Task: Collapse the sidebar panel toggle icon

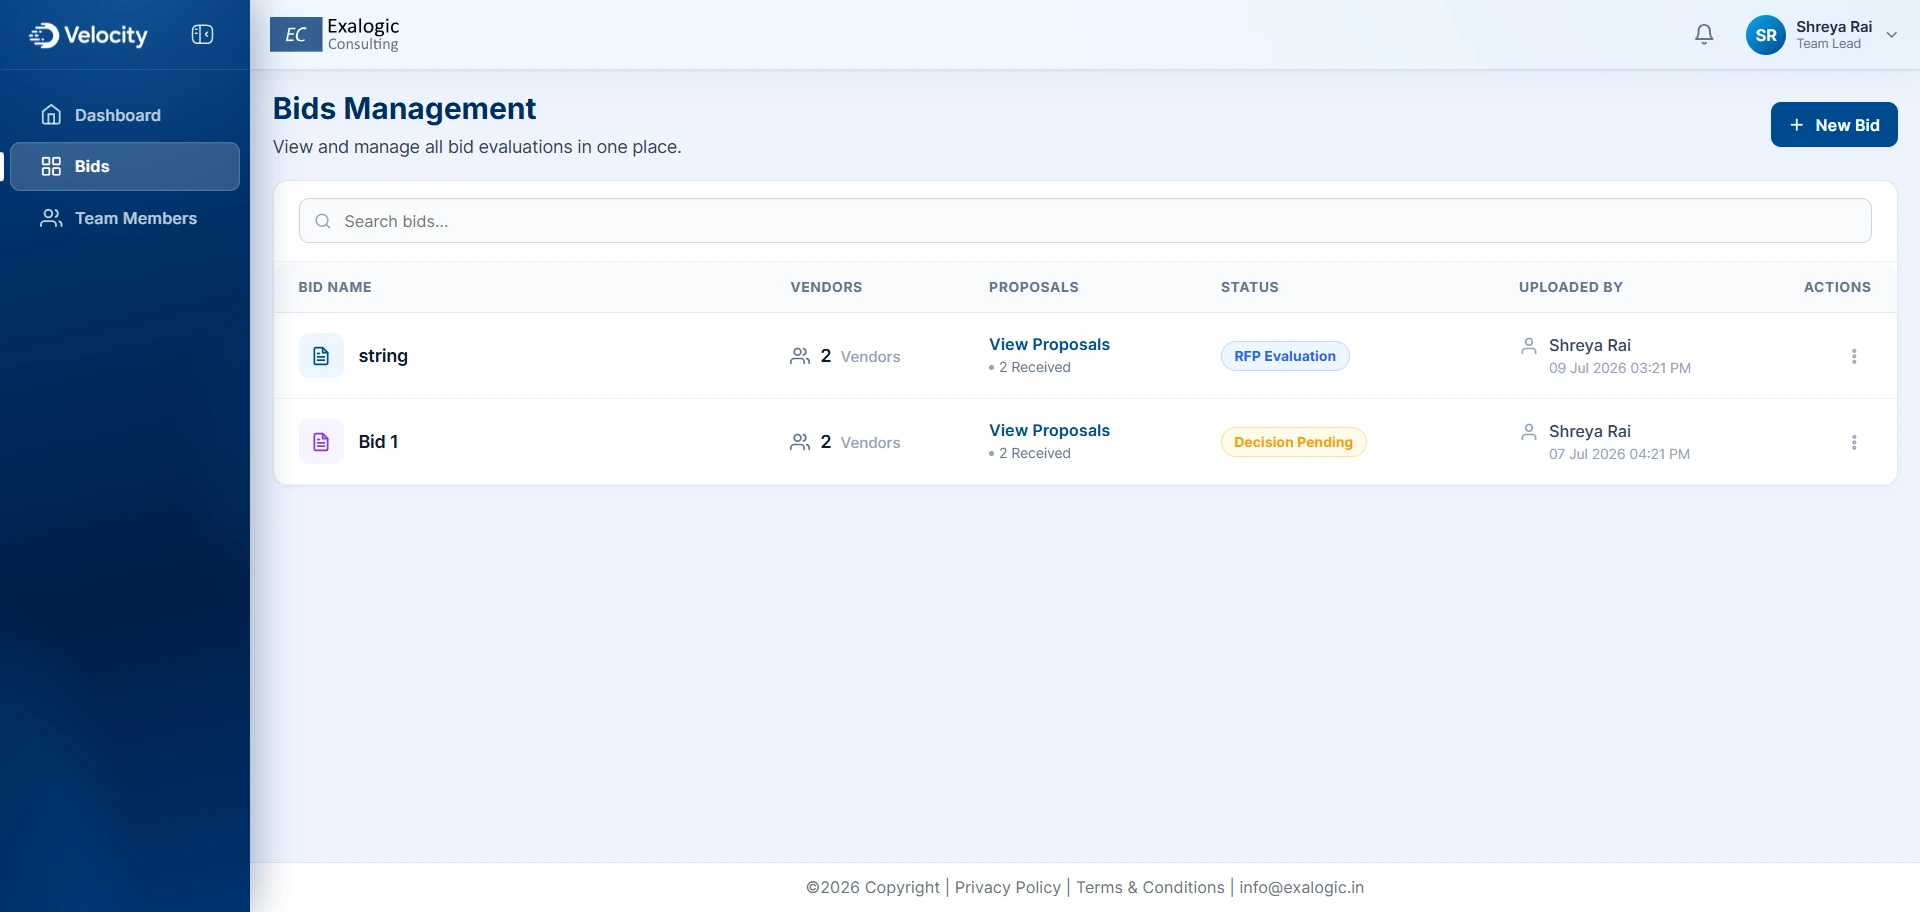Action: 202,35
